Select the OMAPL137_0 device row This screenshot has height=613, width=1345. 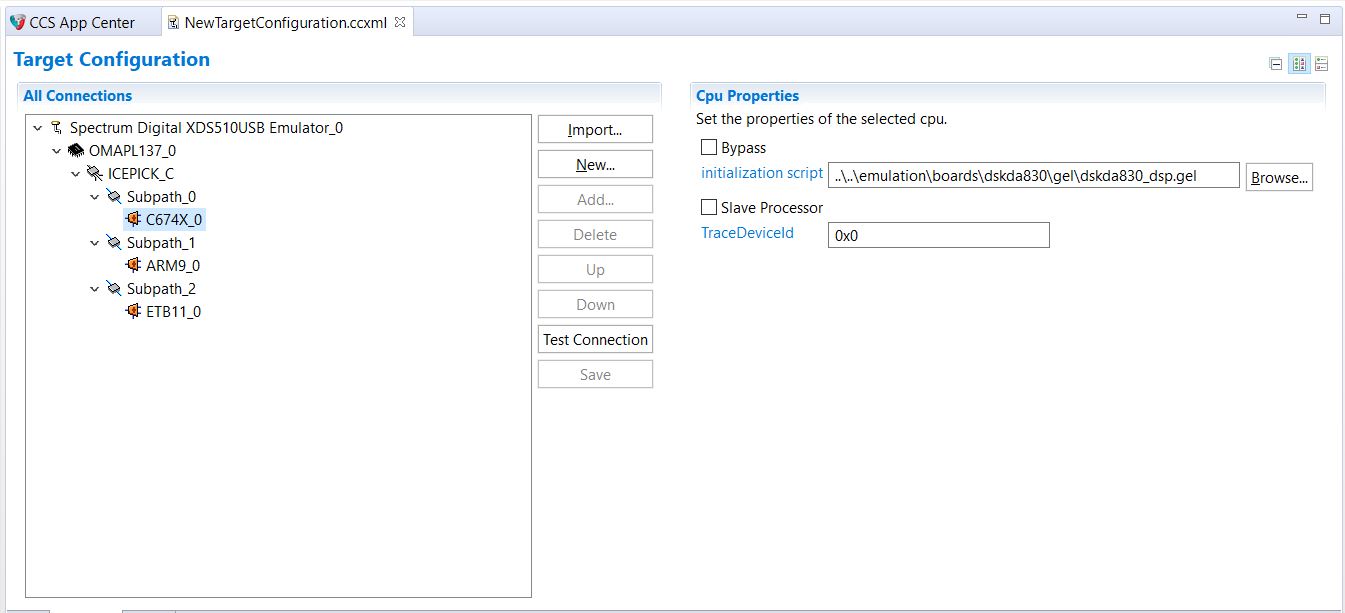[x=132, y=151]
